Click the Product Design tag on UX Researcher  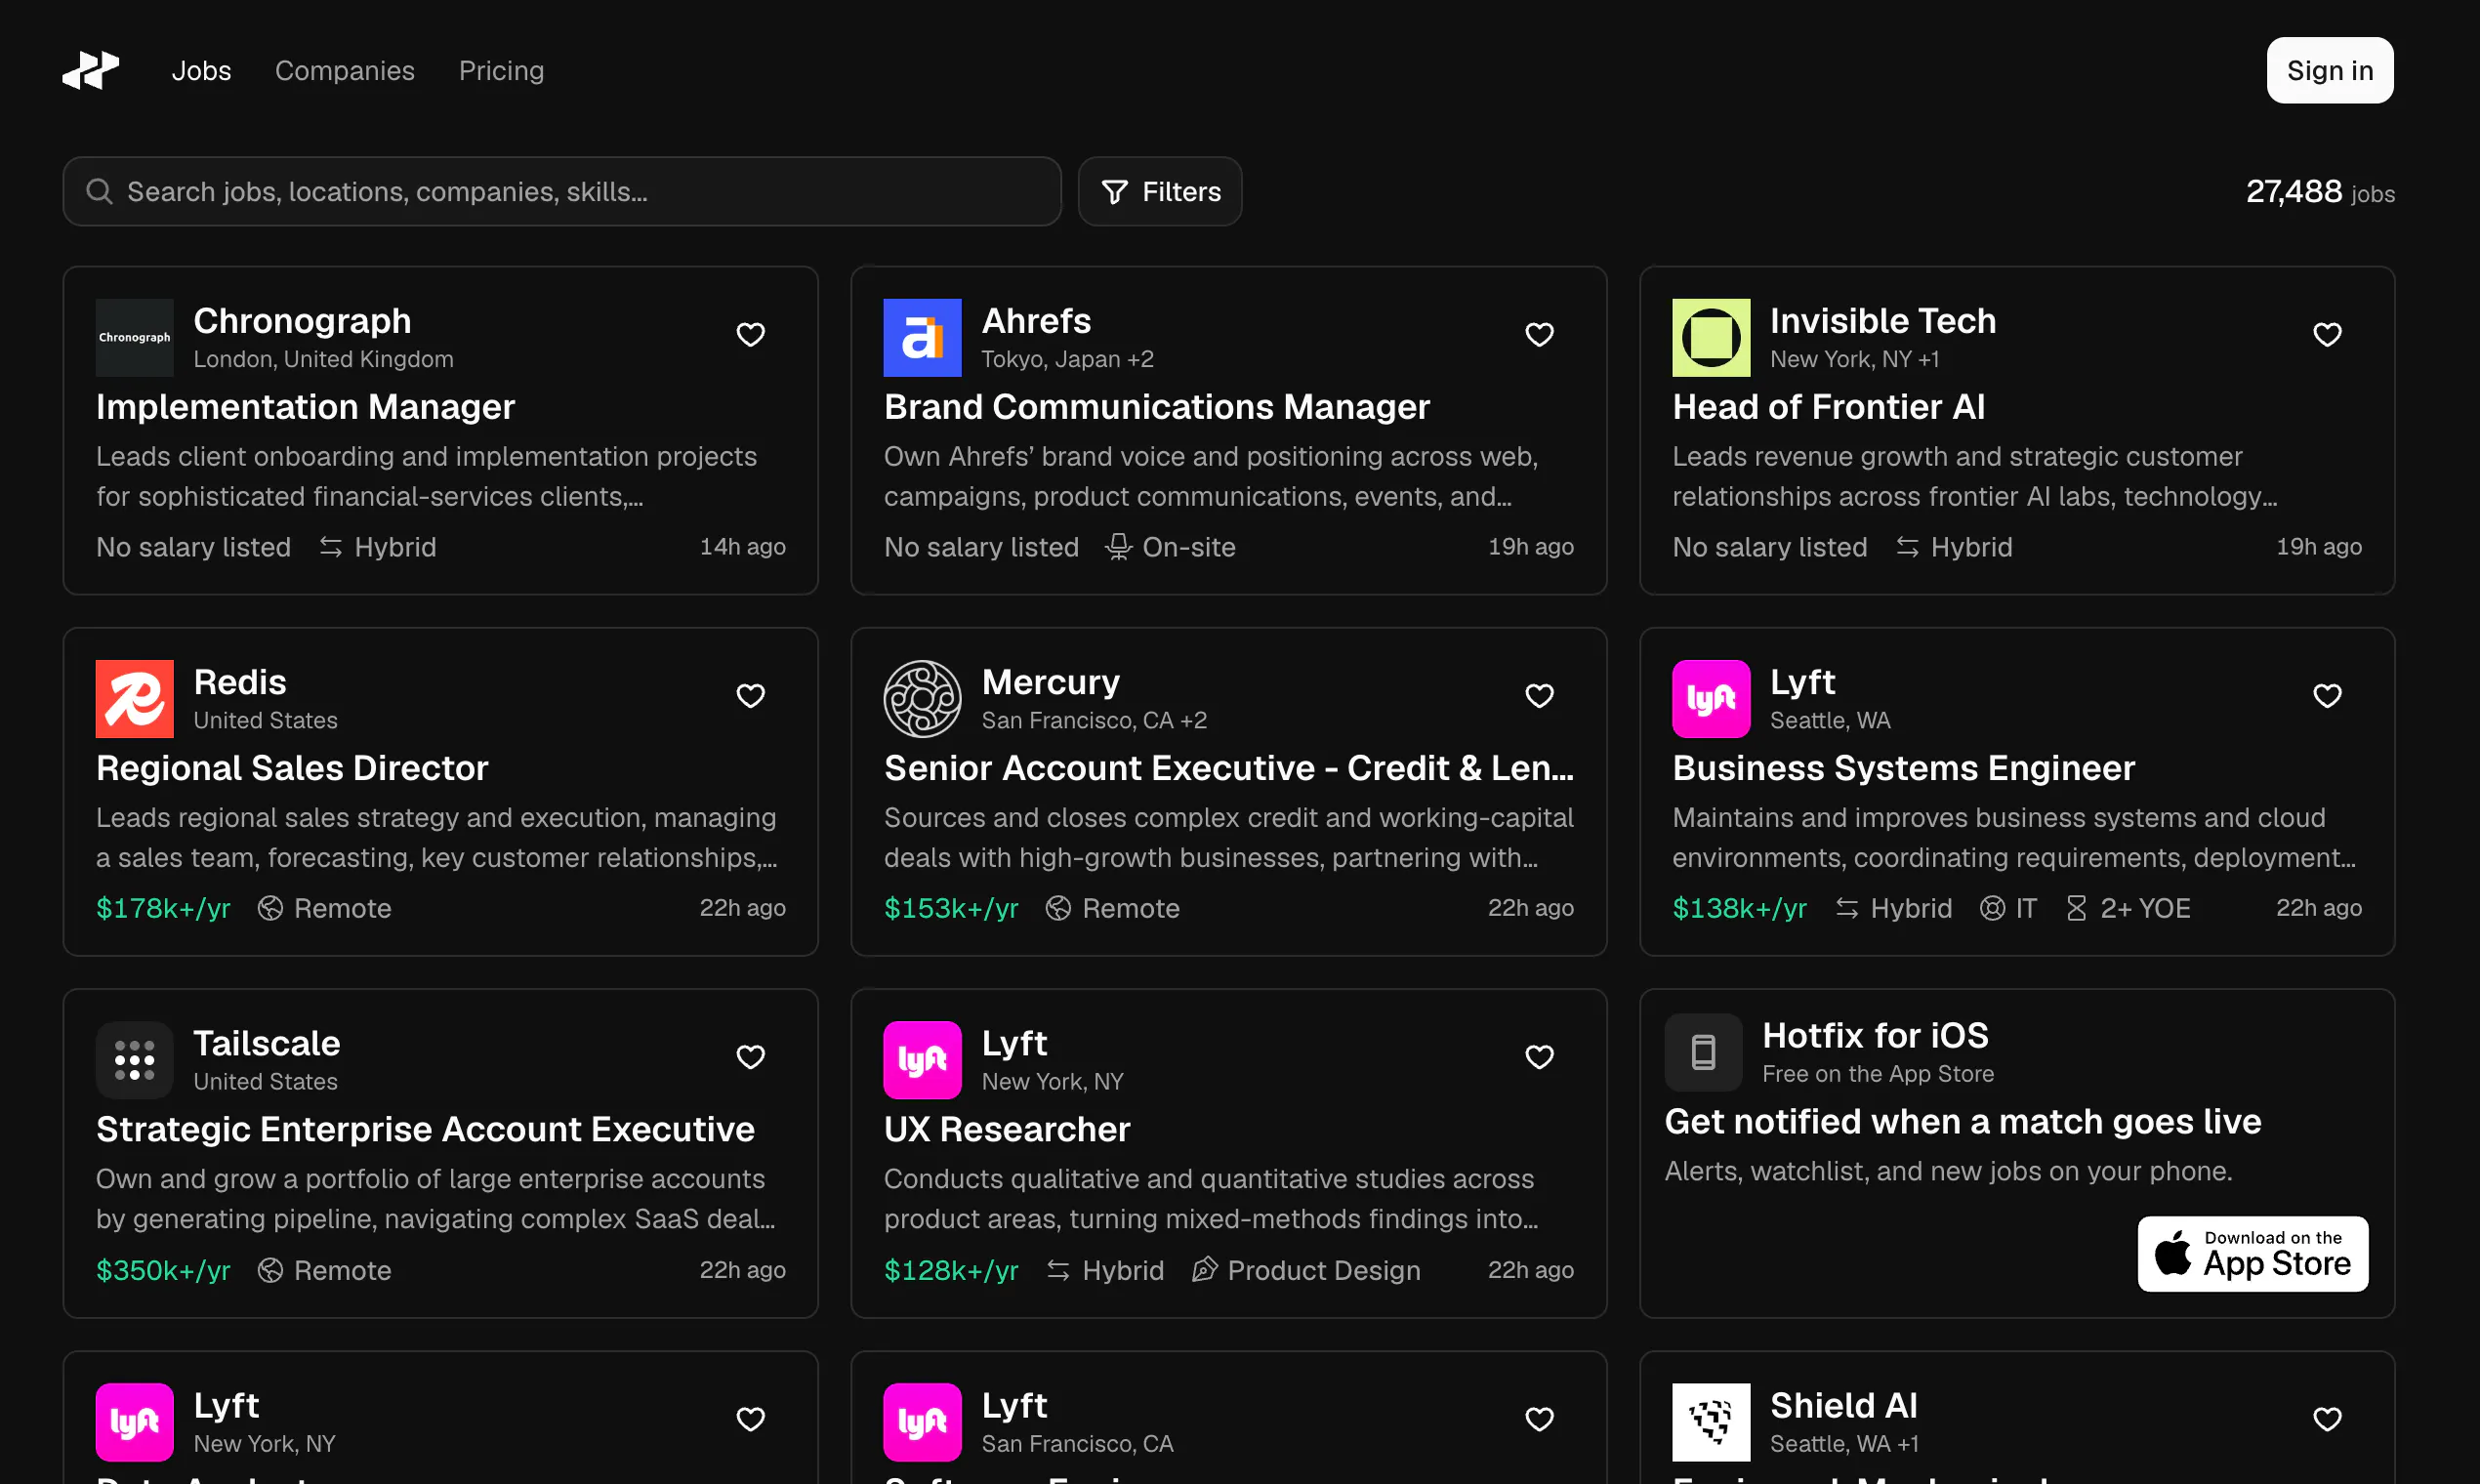click(x=1306, y=1270)
